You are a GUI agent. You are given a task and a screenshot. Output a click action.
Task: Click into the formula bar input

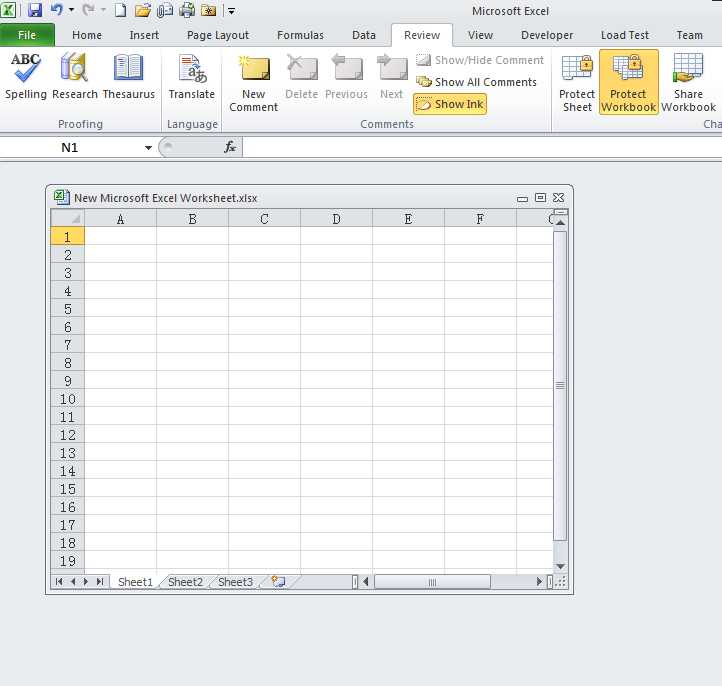(482, 147)
